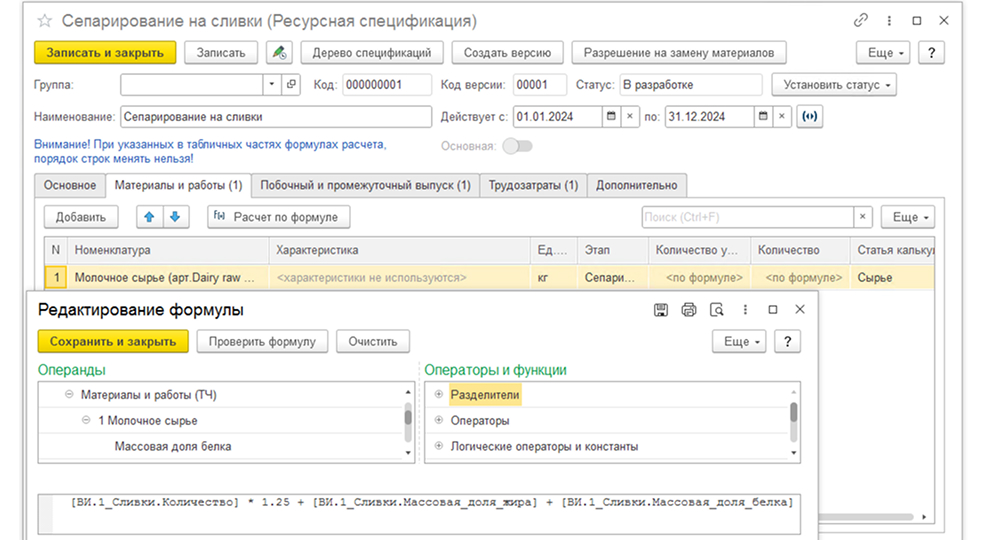Screen dimensions: 987x540
Task: Clear the Действует с date
Action: pyautogui.click(x=630, y=116)
